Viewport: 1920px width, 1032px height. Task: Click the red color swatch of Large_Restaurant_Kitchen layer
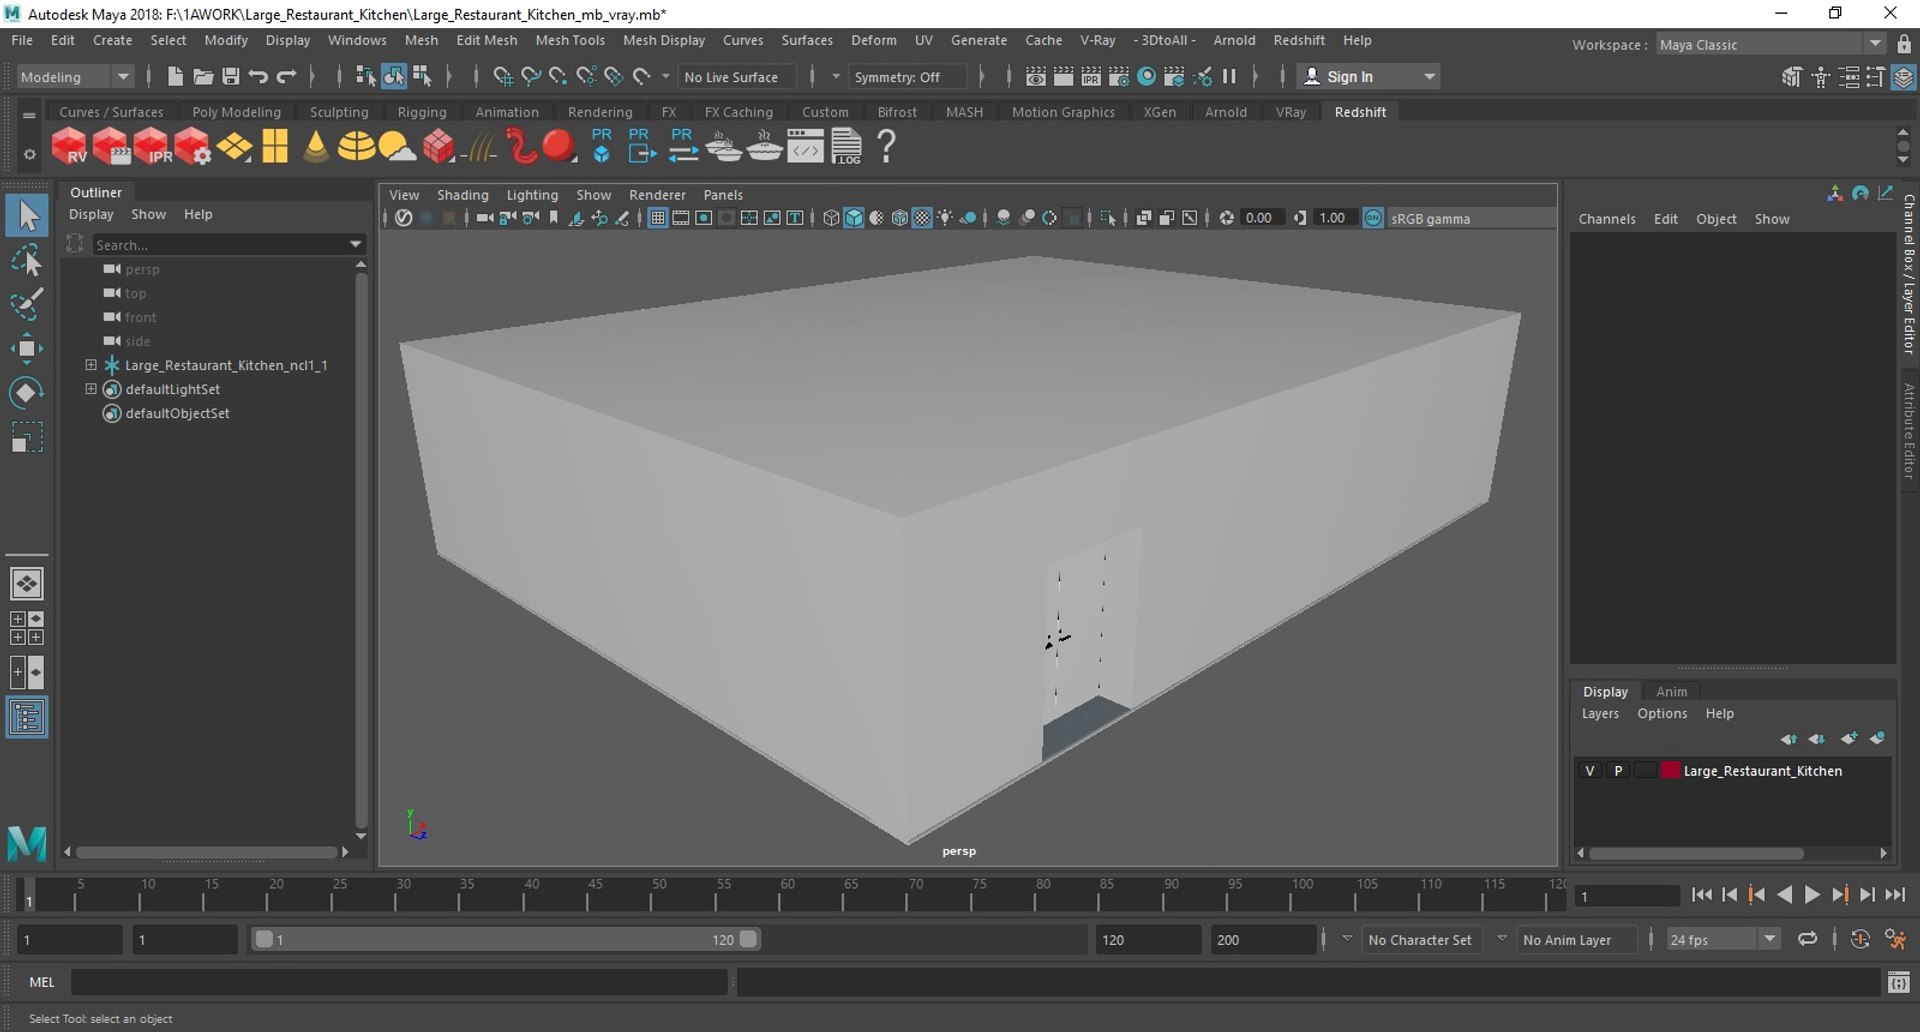(x=1670, y=771)
